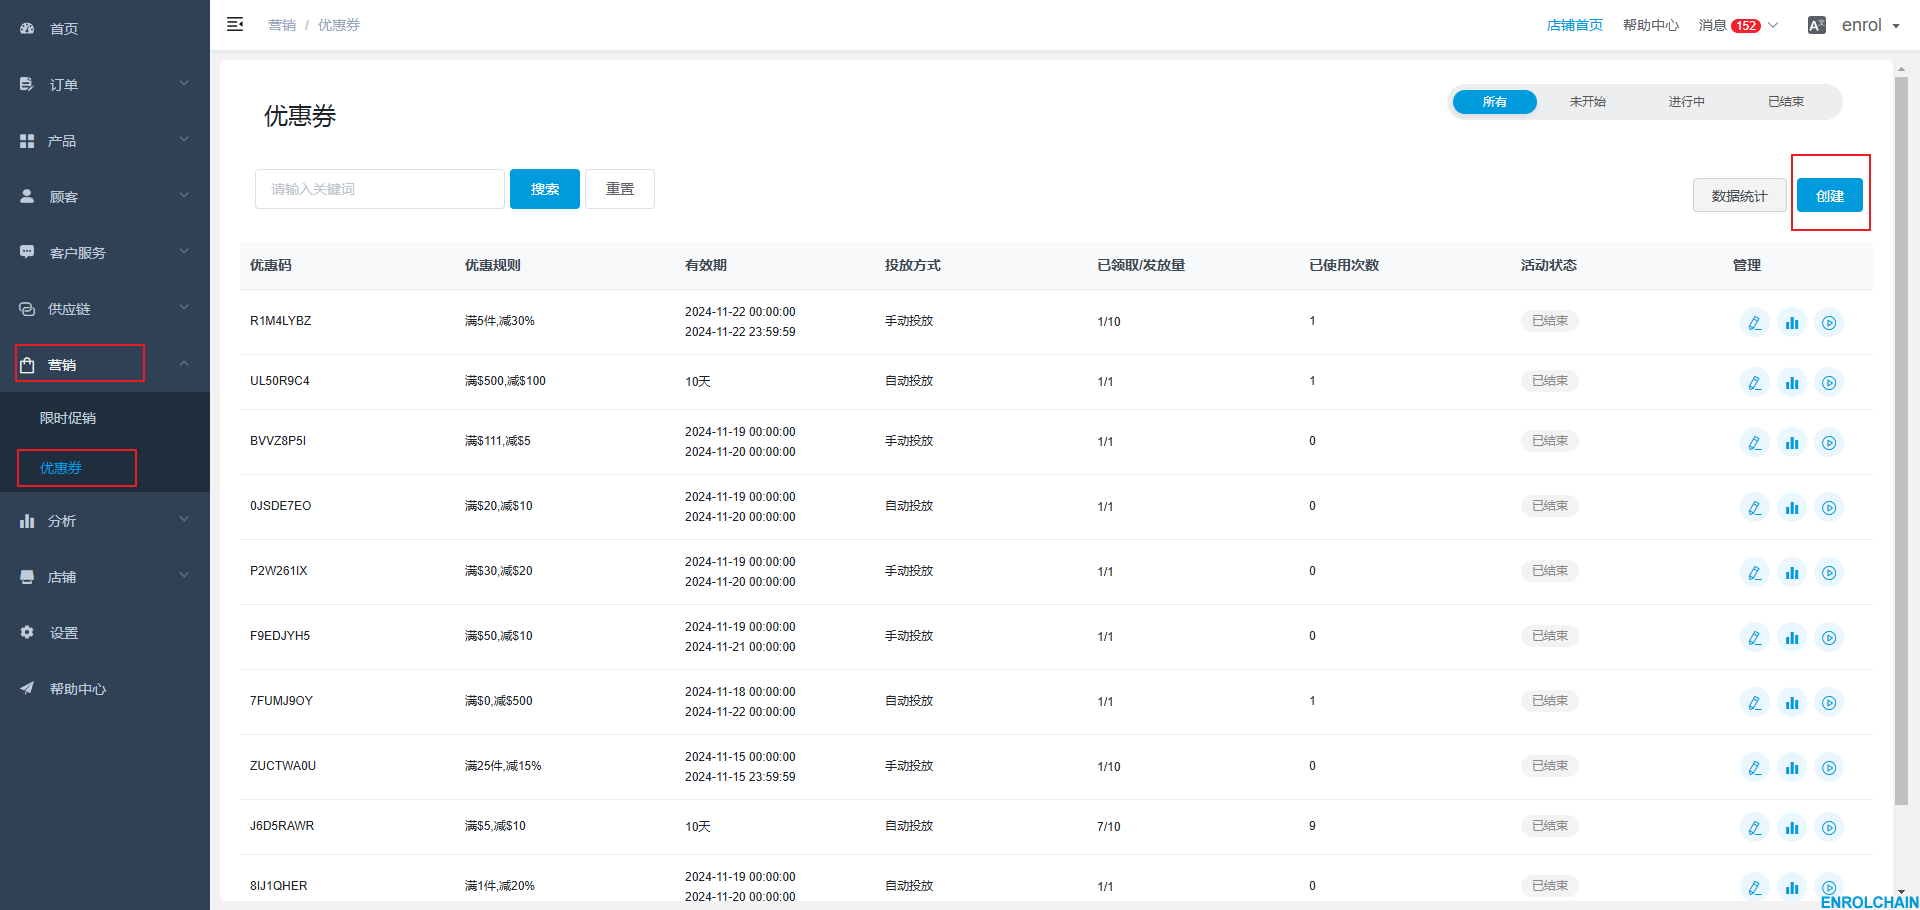This screenshot has height=910, width=1920.
Task: Open statistics chart icon for 0JSDE7EO
Action: 1792,507
